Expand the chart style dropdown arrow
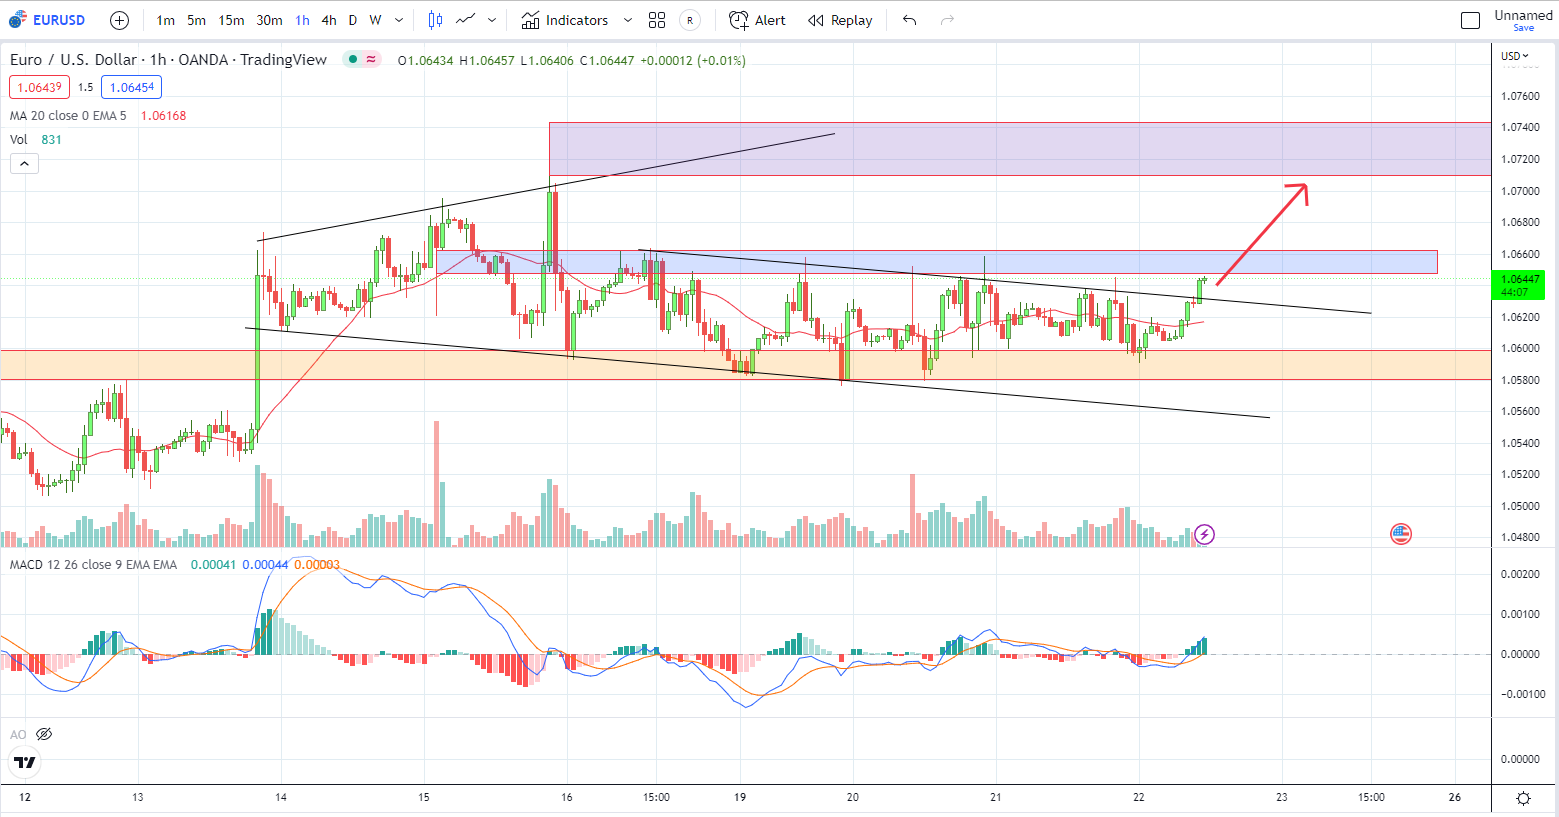This screenshot has width=1559, height=817. (x=492, y=20)
